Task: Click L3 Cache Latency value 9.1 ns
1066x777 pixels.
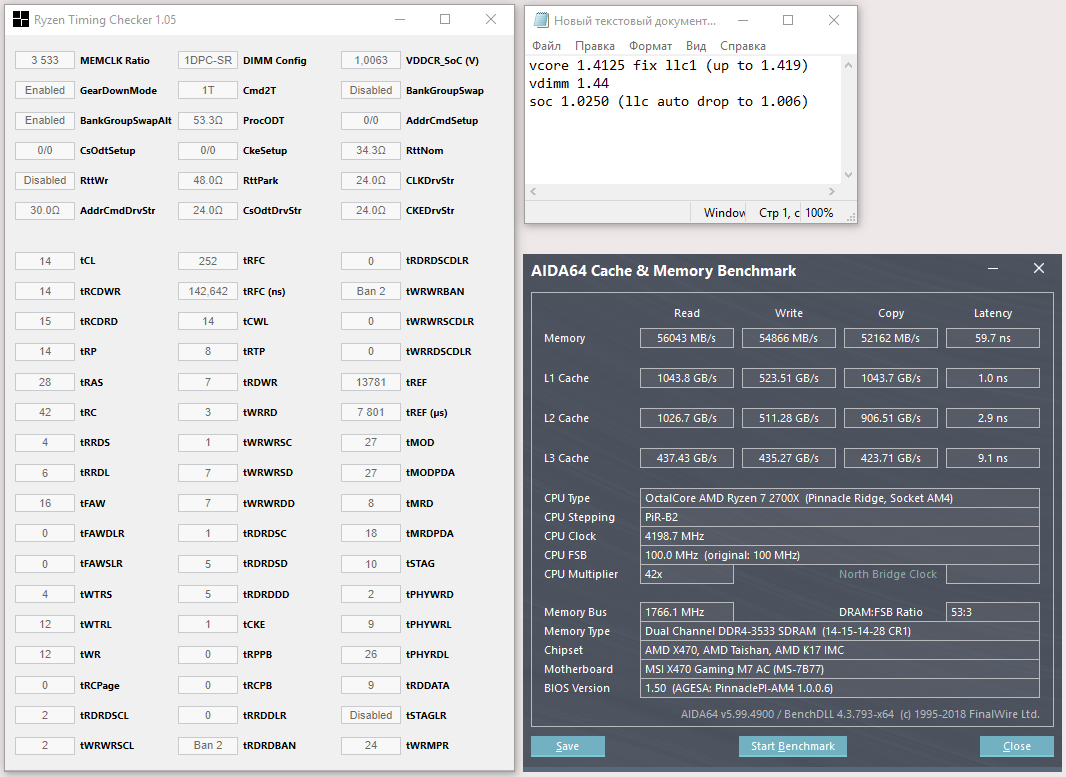Action: [993, 458]
